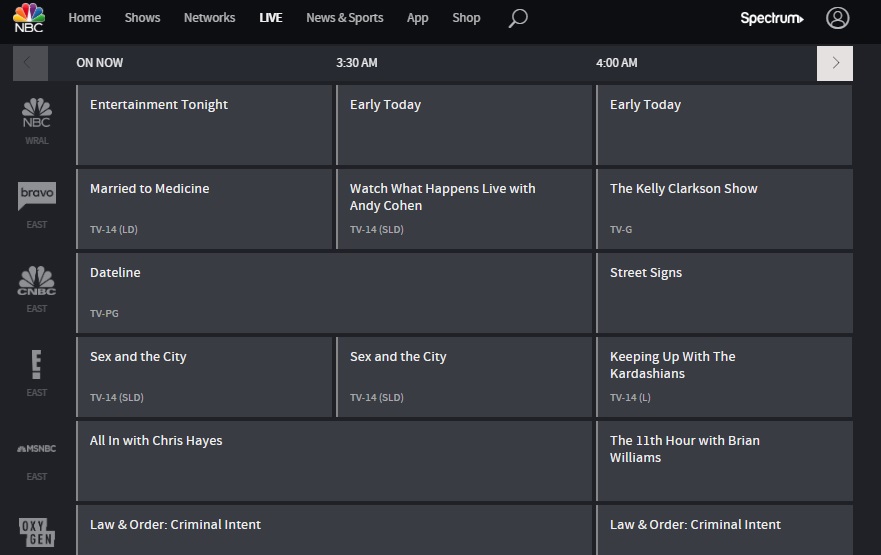Image resolution: width=881 pixels, height=555 pixels.
Task: Click TV-14 (LD) rating under Married to Medicine
Action: [x=113, y=230]
